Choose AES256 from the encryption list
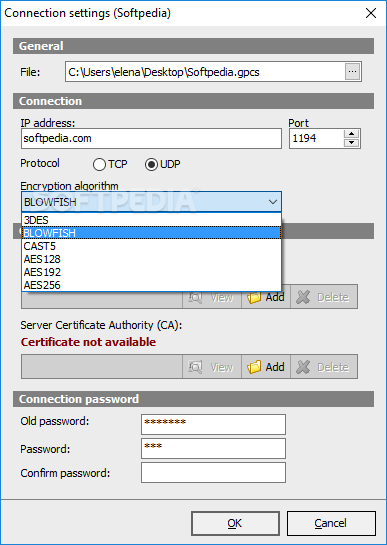This screenshot has width=387, height=545. 151,285
